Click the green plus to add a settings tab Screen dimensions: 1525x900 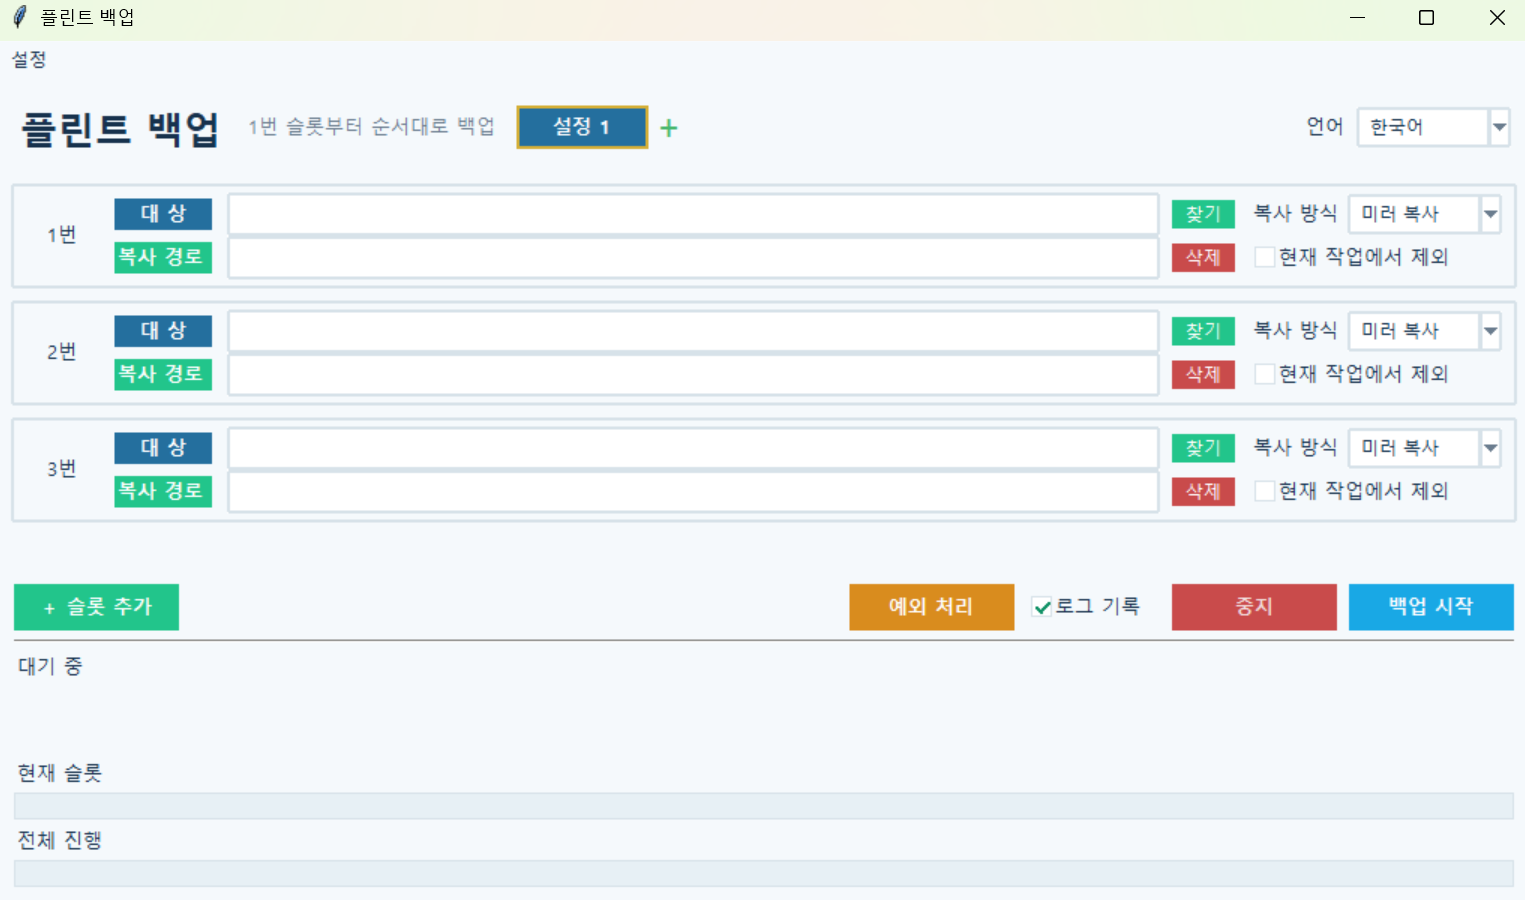(669, 128)
